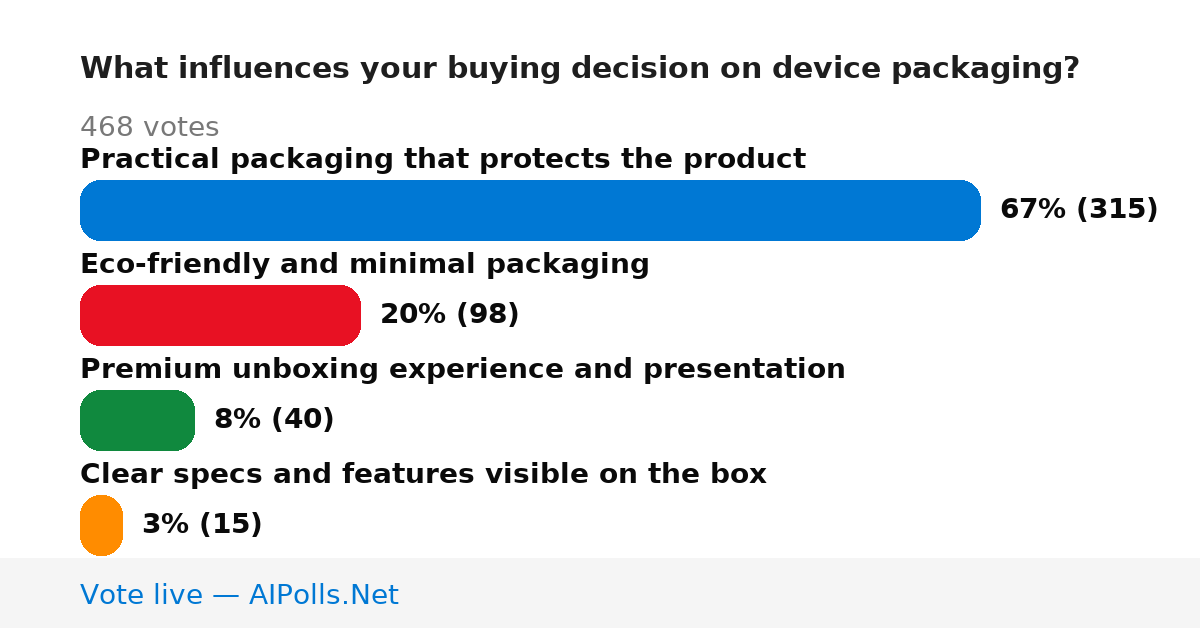
Task: Select 'Premium unboxing experience and presentation' option
Action: click(x=463, y=369)
